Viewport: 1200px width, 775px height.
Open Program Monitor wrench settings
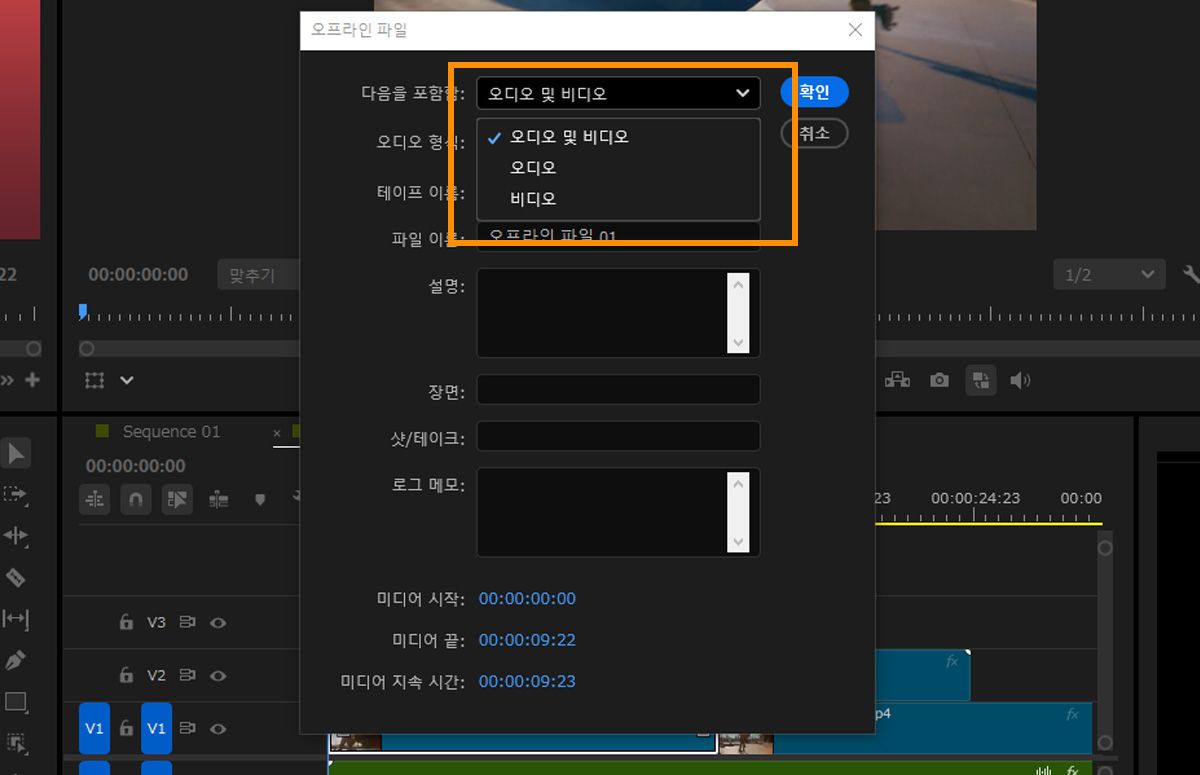point(1190,274)
